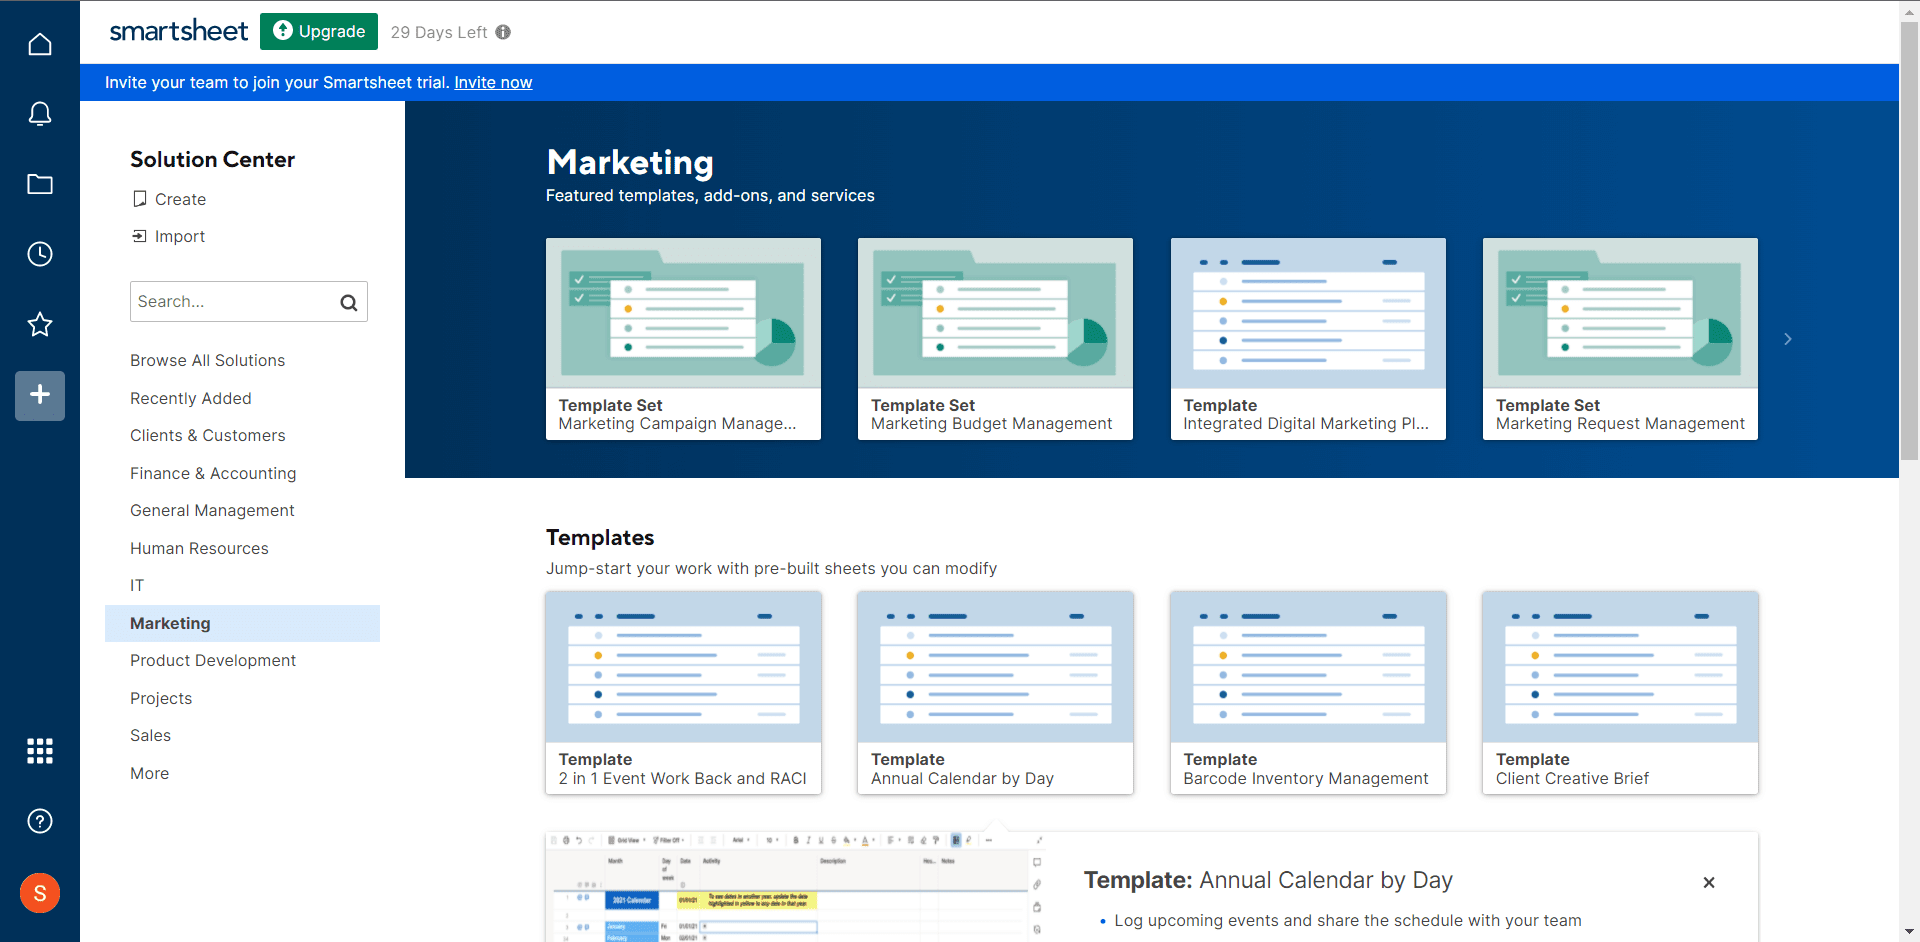Open account menu from the S avatar
The image size is (1920, 942).
coord(40,893)
